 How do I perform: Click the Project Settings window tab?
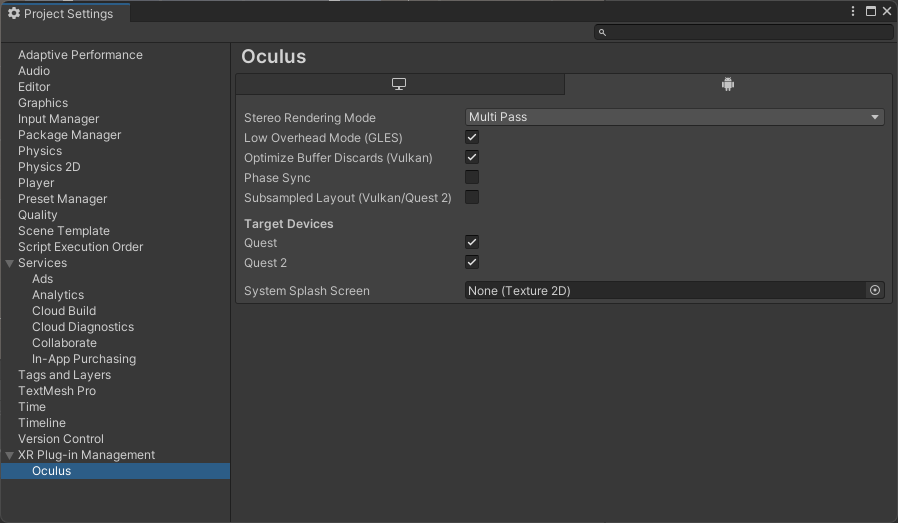pos(65,13)
